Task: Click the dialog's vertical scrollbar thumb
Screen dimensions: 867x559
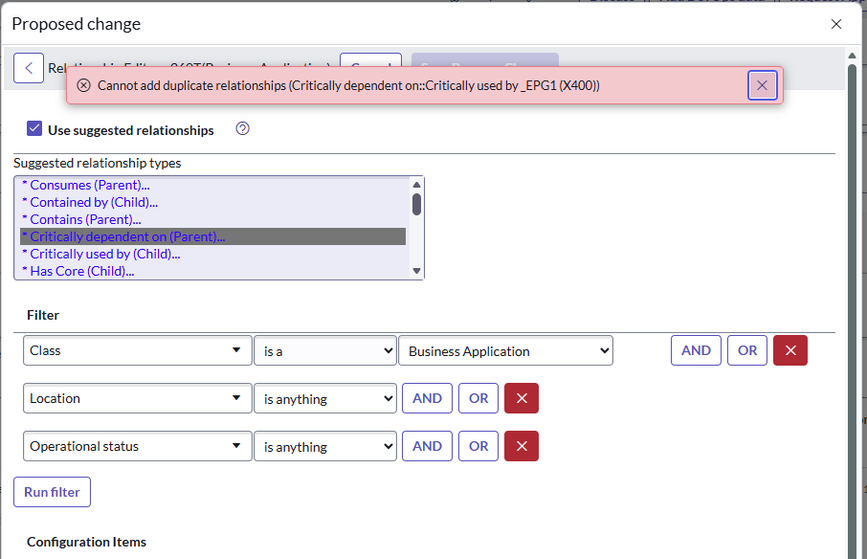Action: [852, 310]
